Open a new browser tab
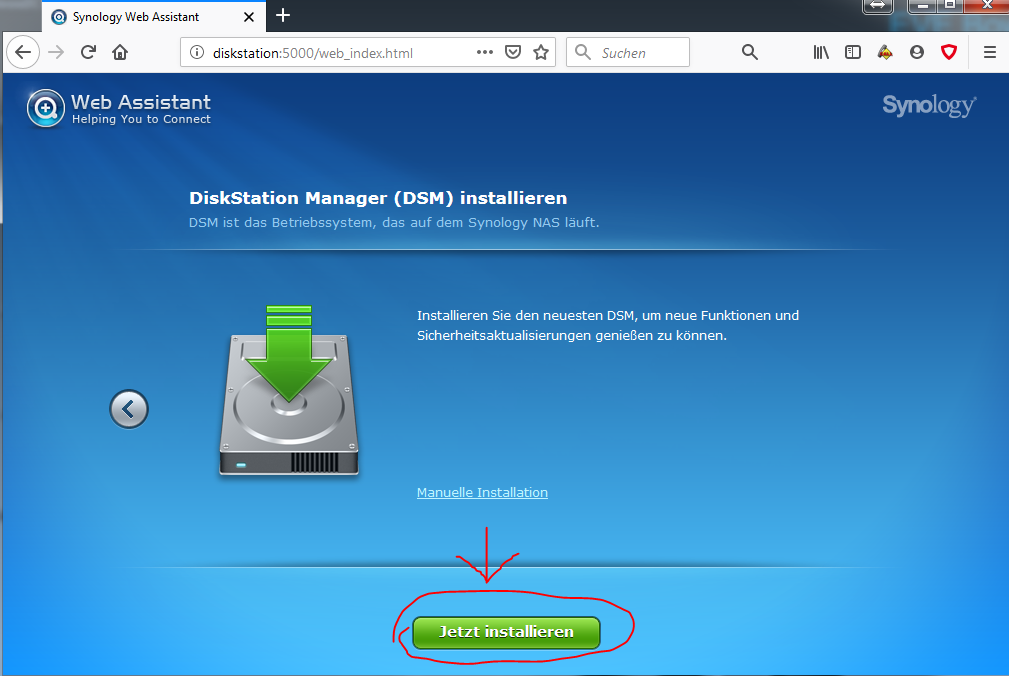1009x676 pixels. click(x=283, y=15)
